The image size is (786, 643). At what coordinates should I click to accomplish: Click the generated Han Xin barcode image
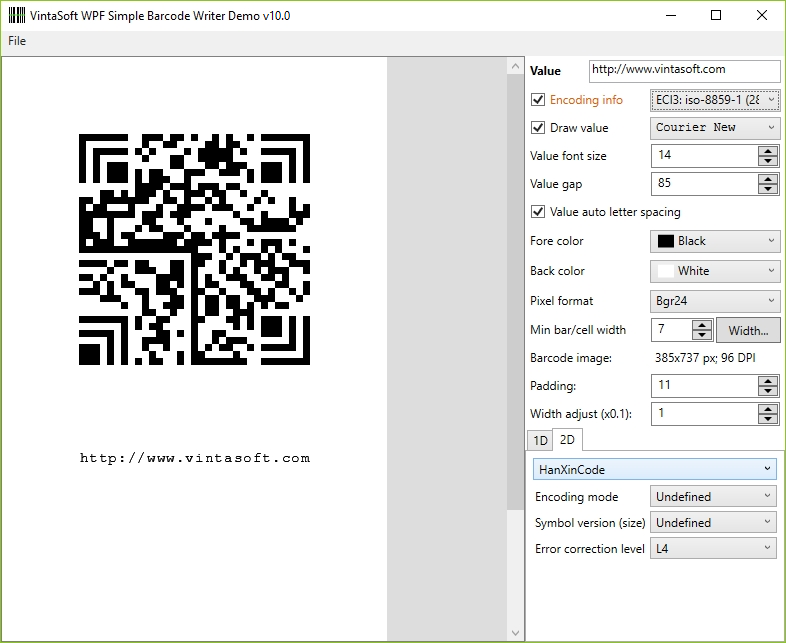pyautogui.click(x=194, y=249)
